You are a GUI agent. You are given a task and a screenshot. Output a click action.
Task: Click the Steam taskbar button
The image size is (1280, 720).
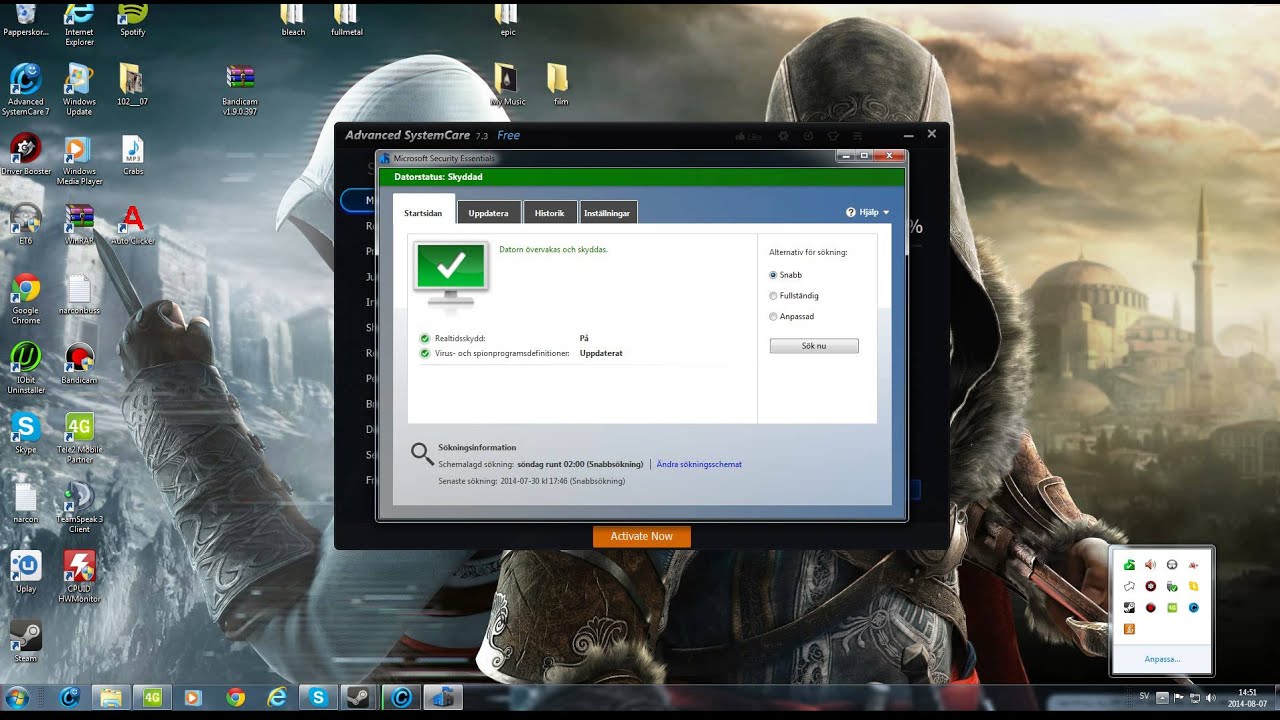coord(360,697)
